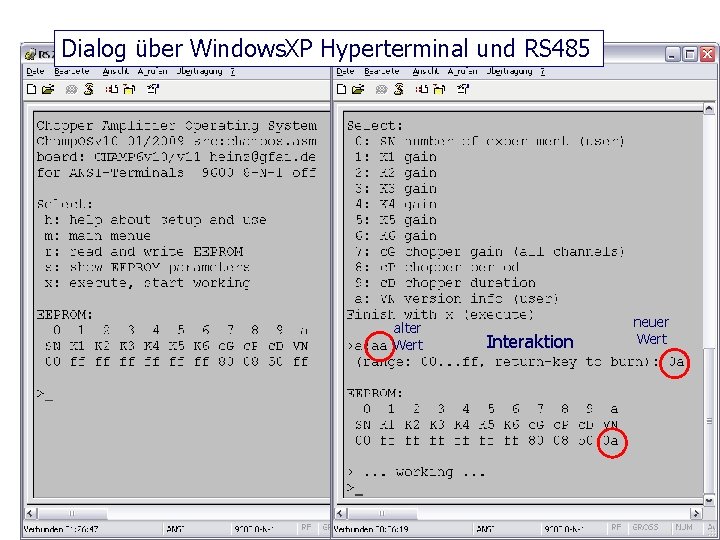Image resolution: width=720 pixels, height=540 pixels.
Task: Click '> ... working ...' line in right terminal
Action: pos(416,472)
